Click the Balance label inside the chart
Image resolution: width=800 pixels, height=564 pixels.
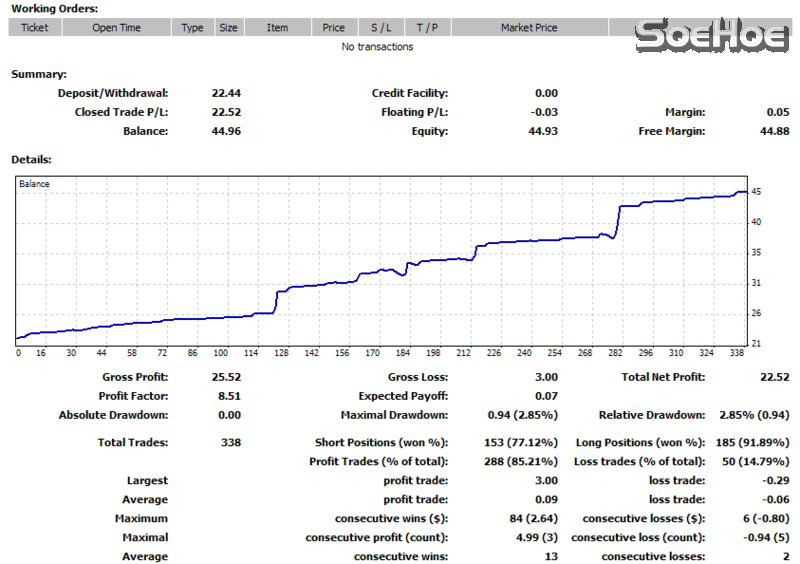tap(34, 184)
